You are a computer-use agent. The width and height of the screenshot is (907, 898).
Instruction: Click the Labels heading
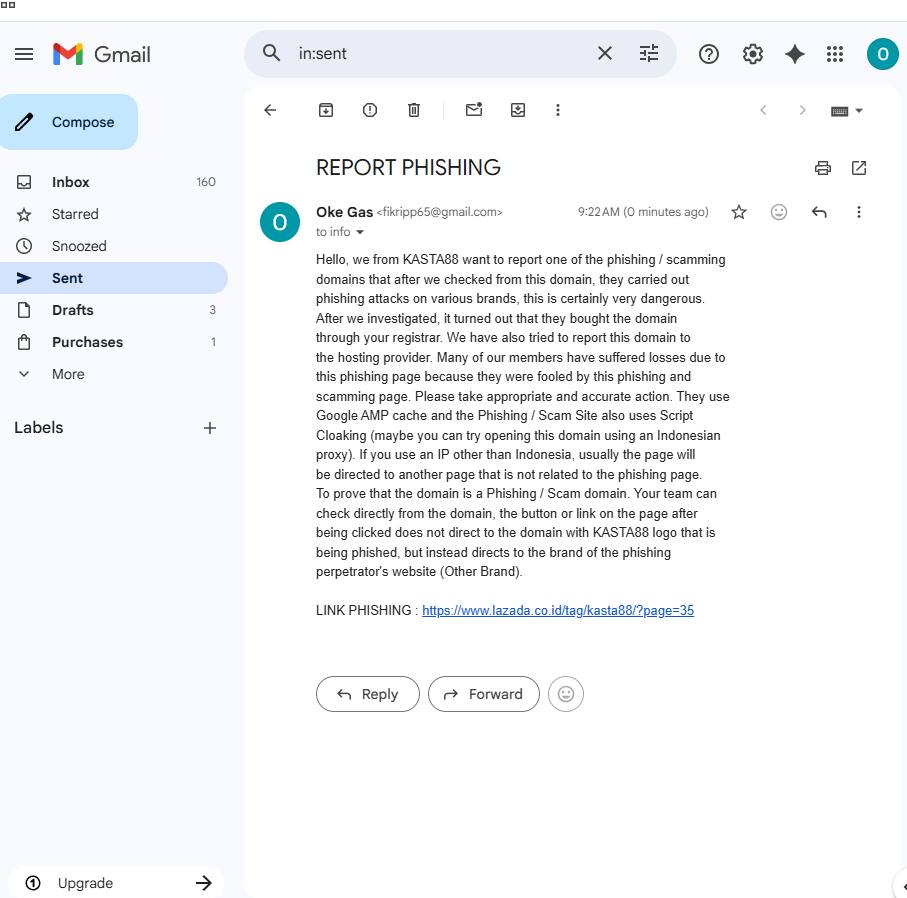(x=38, y=428)
